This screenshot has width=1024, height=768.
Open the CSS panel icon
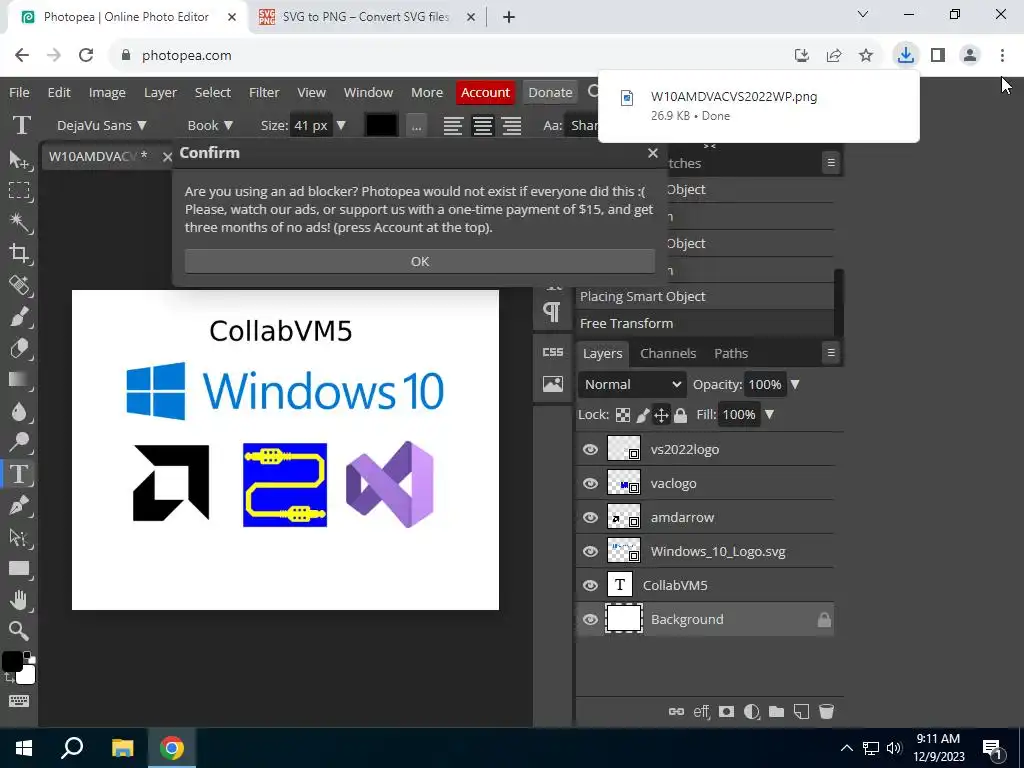[552, 352]
